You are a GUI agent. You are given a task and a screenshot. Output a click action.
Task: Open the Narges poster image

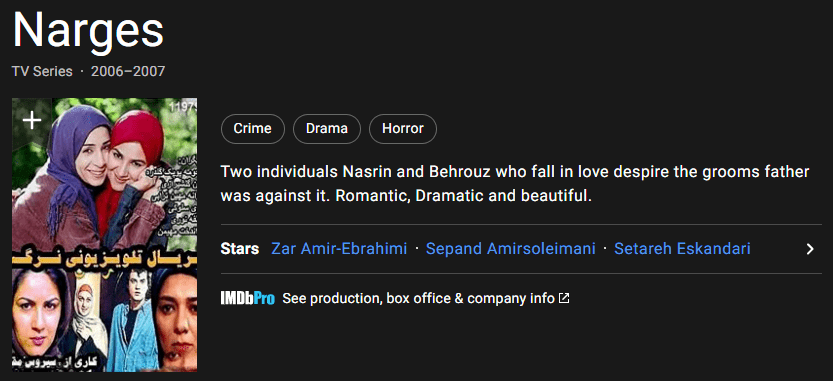105,235
